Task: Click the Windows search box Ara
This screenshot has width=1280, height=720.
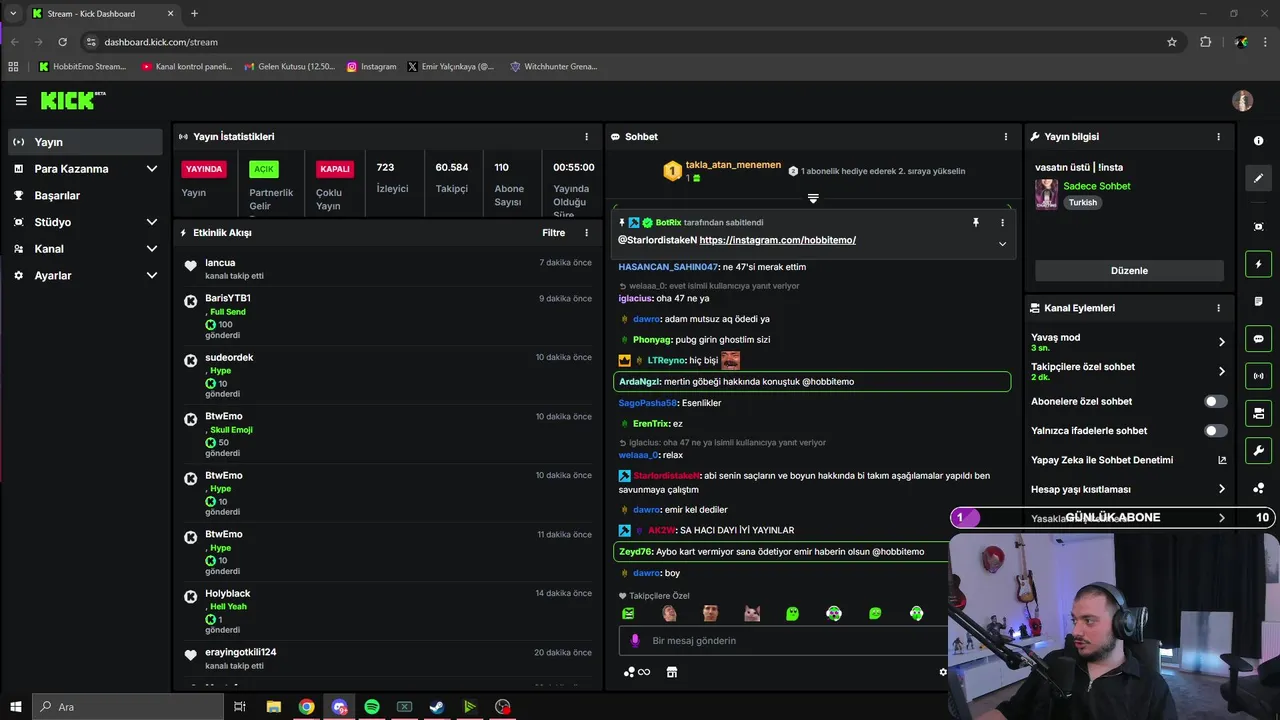Action: [x=127, y=707]
